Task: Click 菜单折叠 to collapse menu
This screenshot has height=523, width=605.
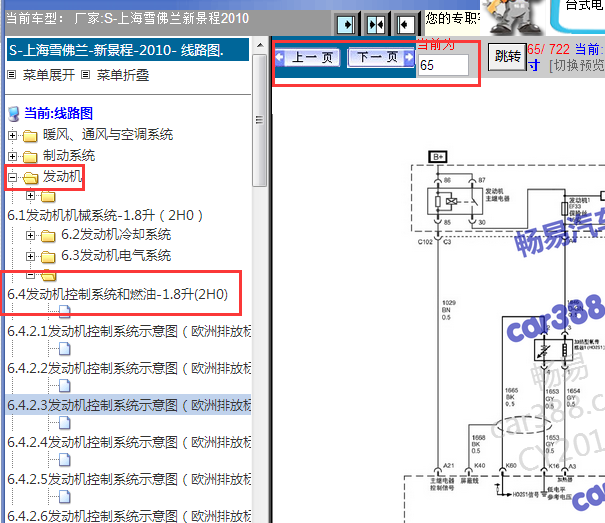Action: [123, 75]
